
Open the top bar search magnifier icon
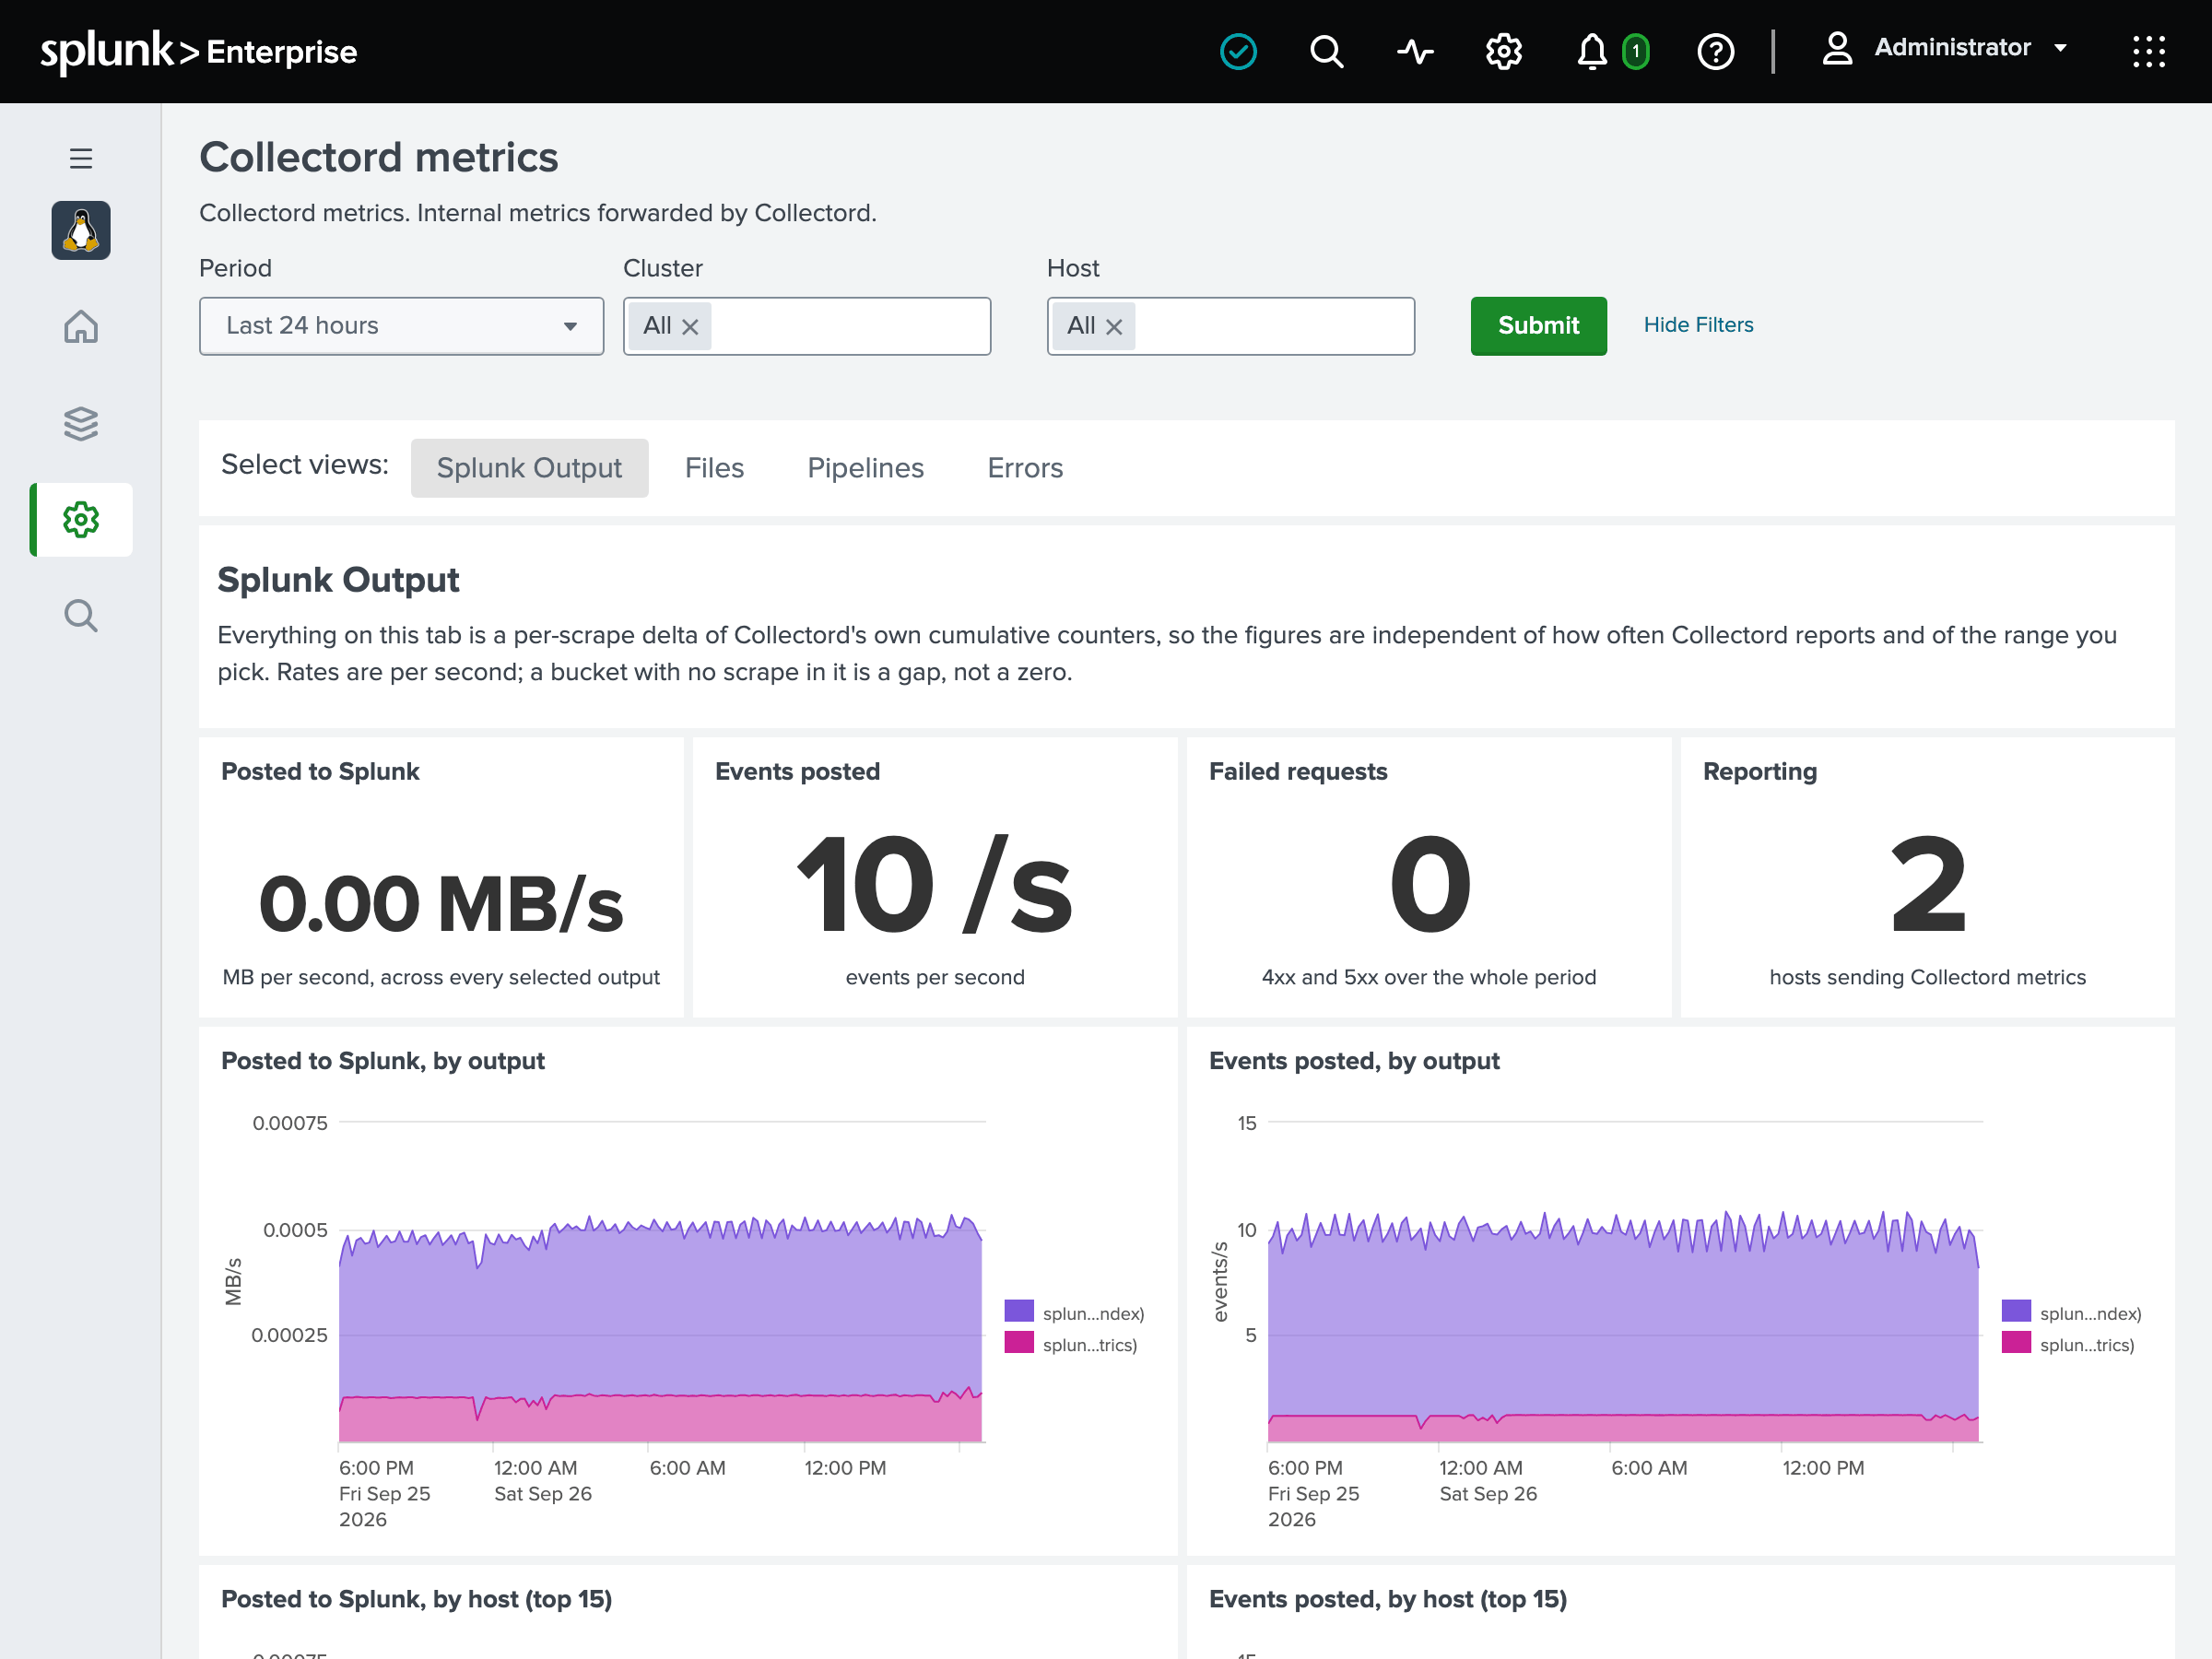1326,51
